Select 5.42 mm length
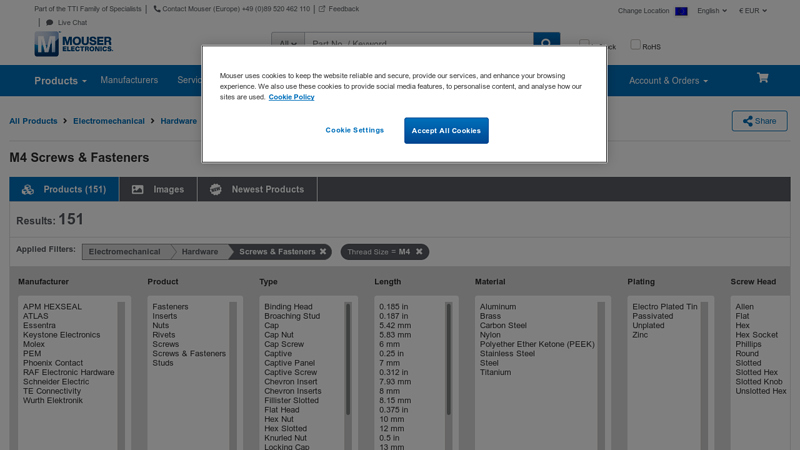 point(395,326)
